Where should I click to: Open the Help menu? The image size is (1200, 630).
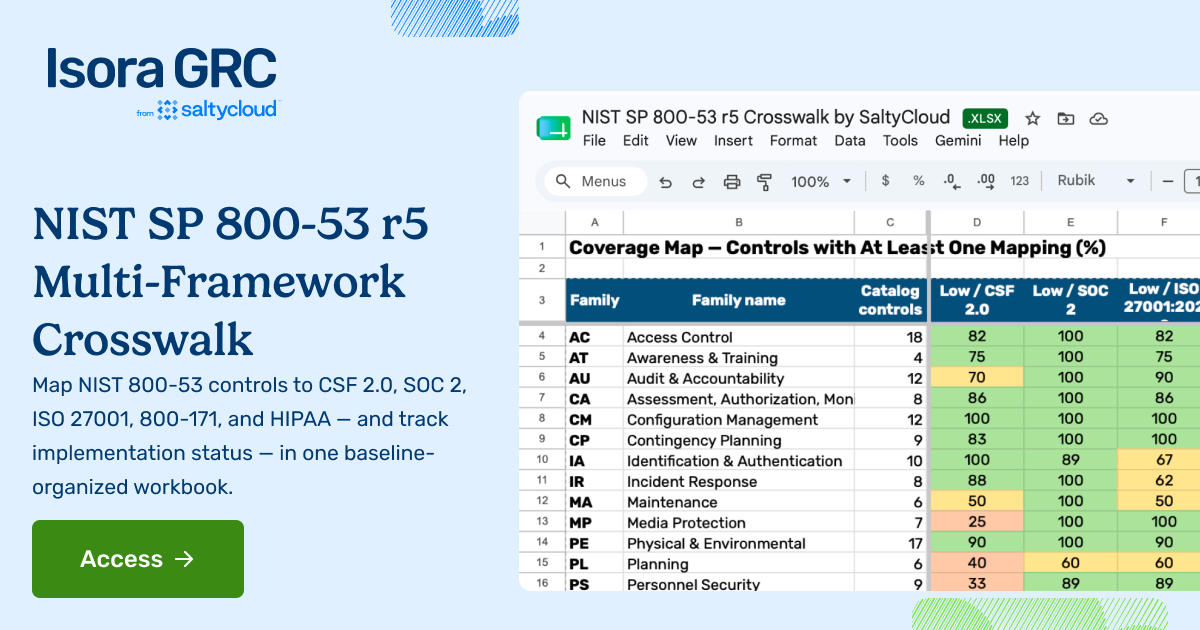coord(1013,141)
